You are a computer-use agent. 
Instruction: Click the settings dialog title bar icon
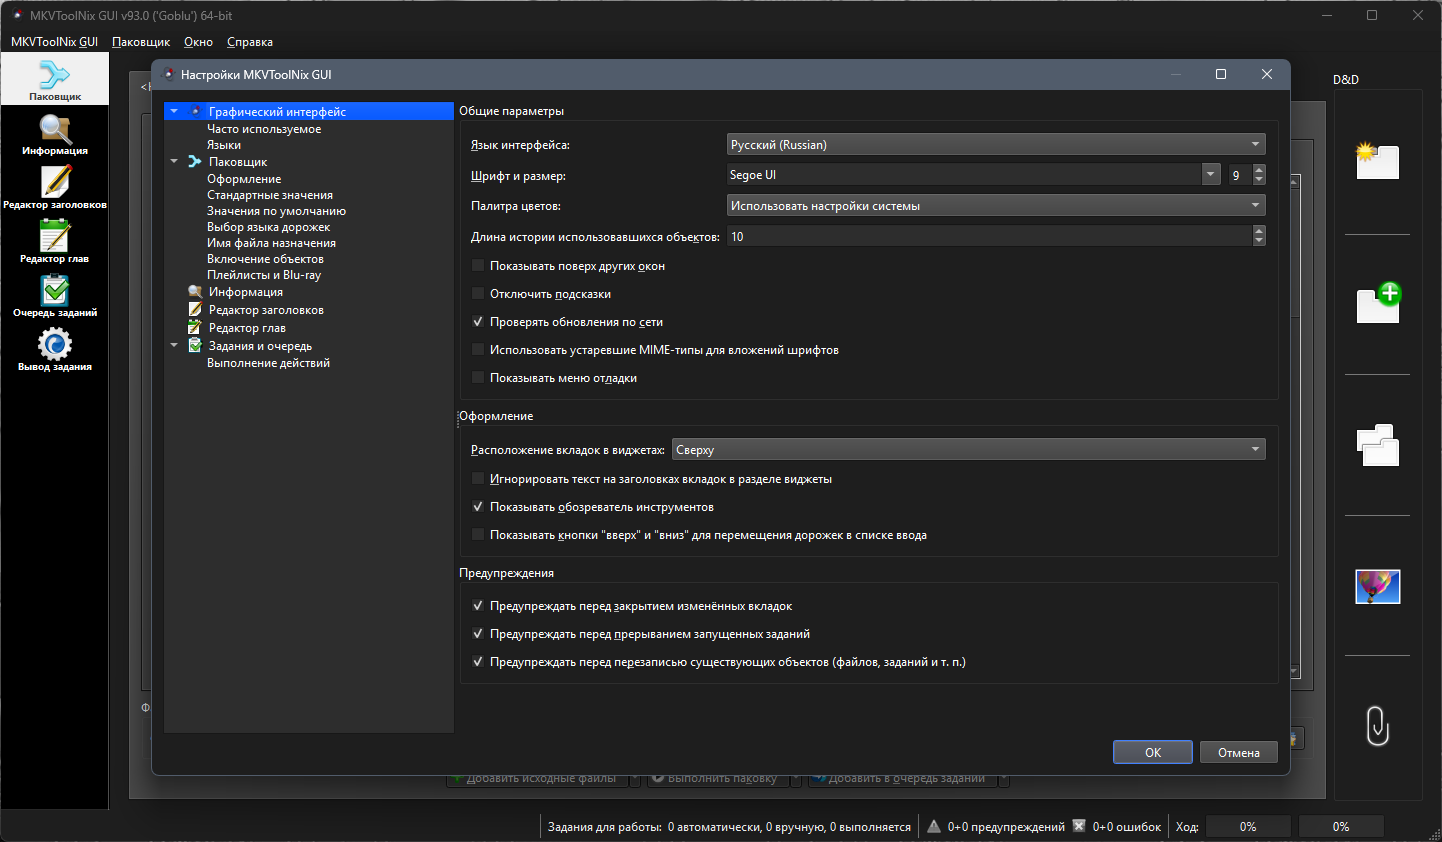168,74
